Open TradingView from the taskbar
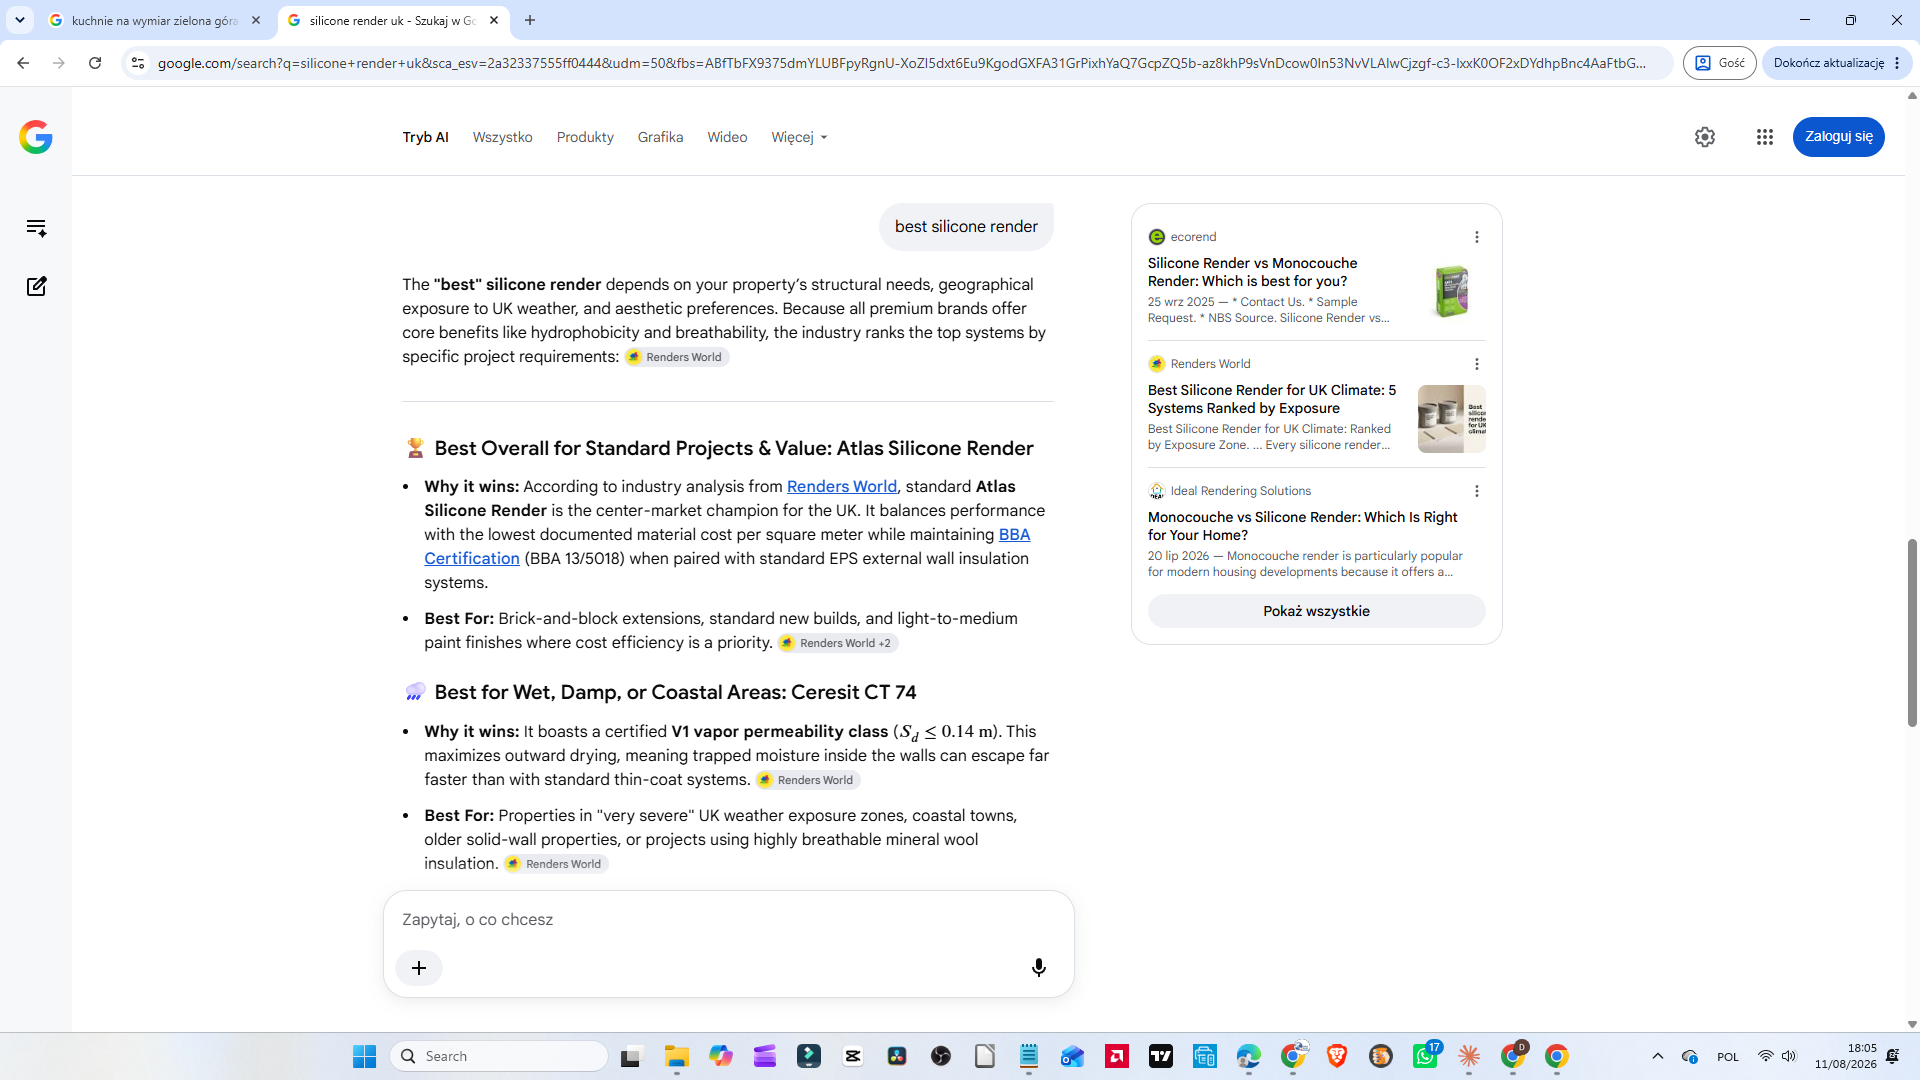This screenshot has height=1080, width=1920. [1161, 1056]
